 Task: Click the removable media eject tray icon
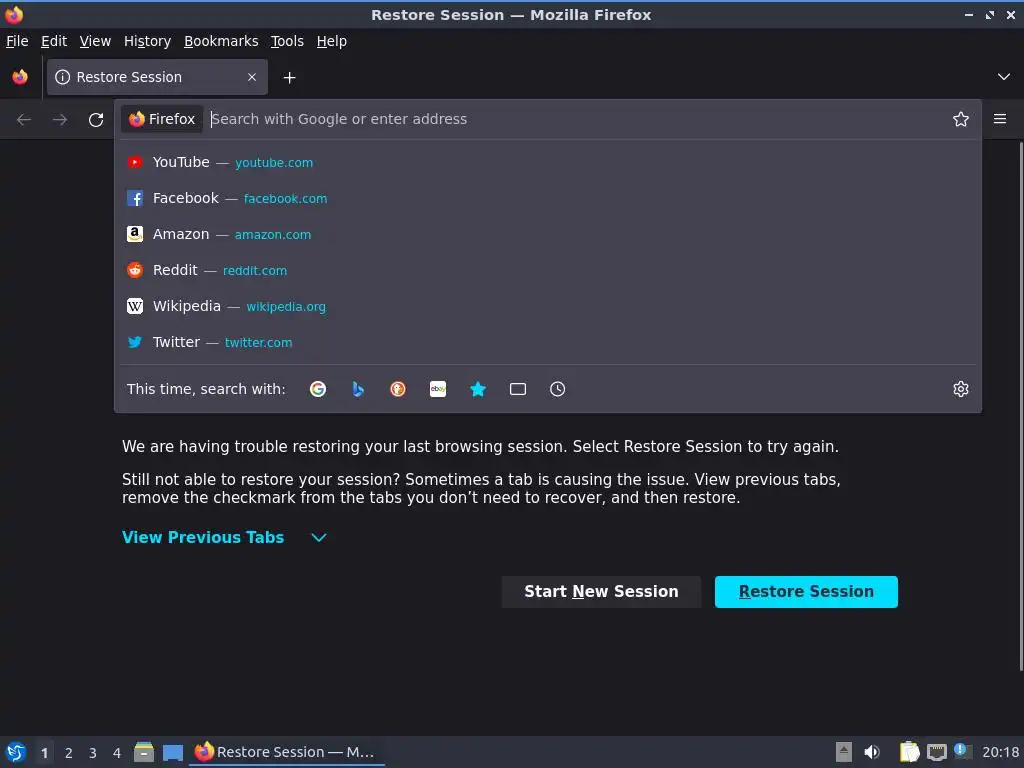844,752
